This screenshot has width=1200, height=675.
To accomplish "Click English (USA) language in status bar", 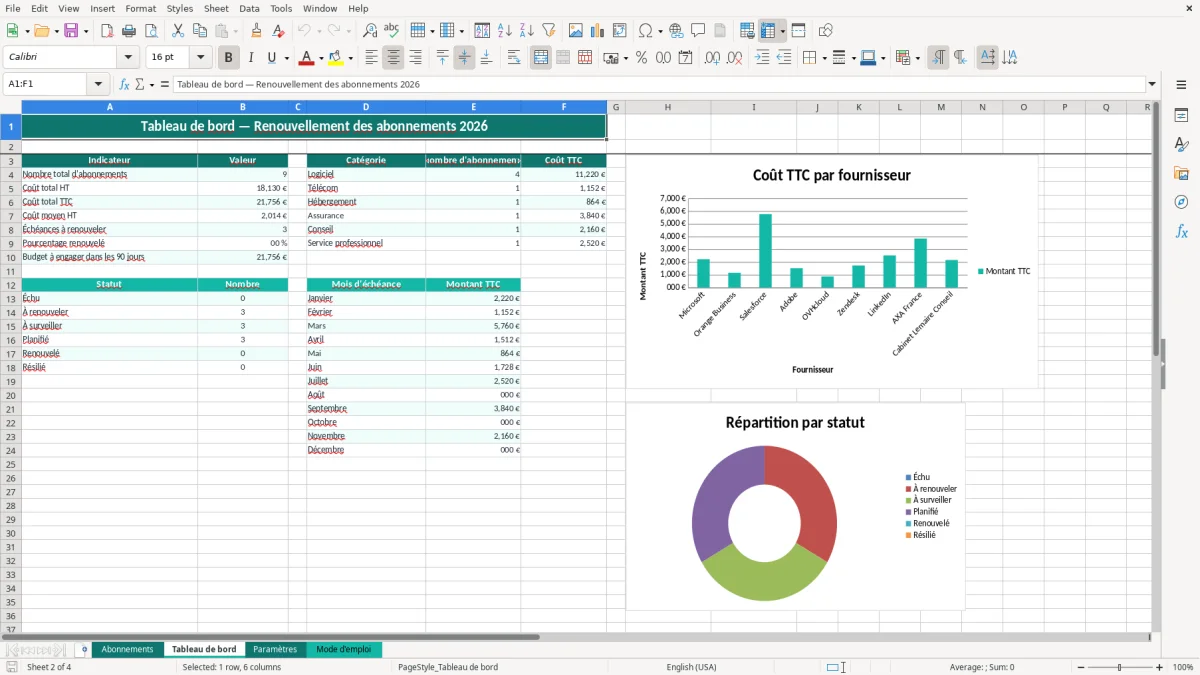I will click(691, 667).
